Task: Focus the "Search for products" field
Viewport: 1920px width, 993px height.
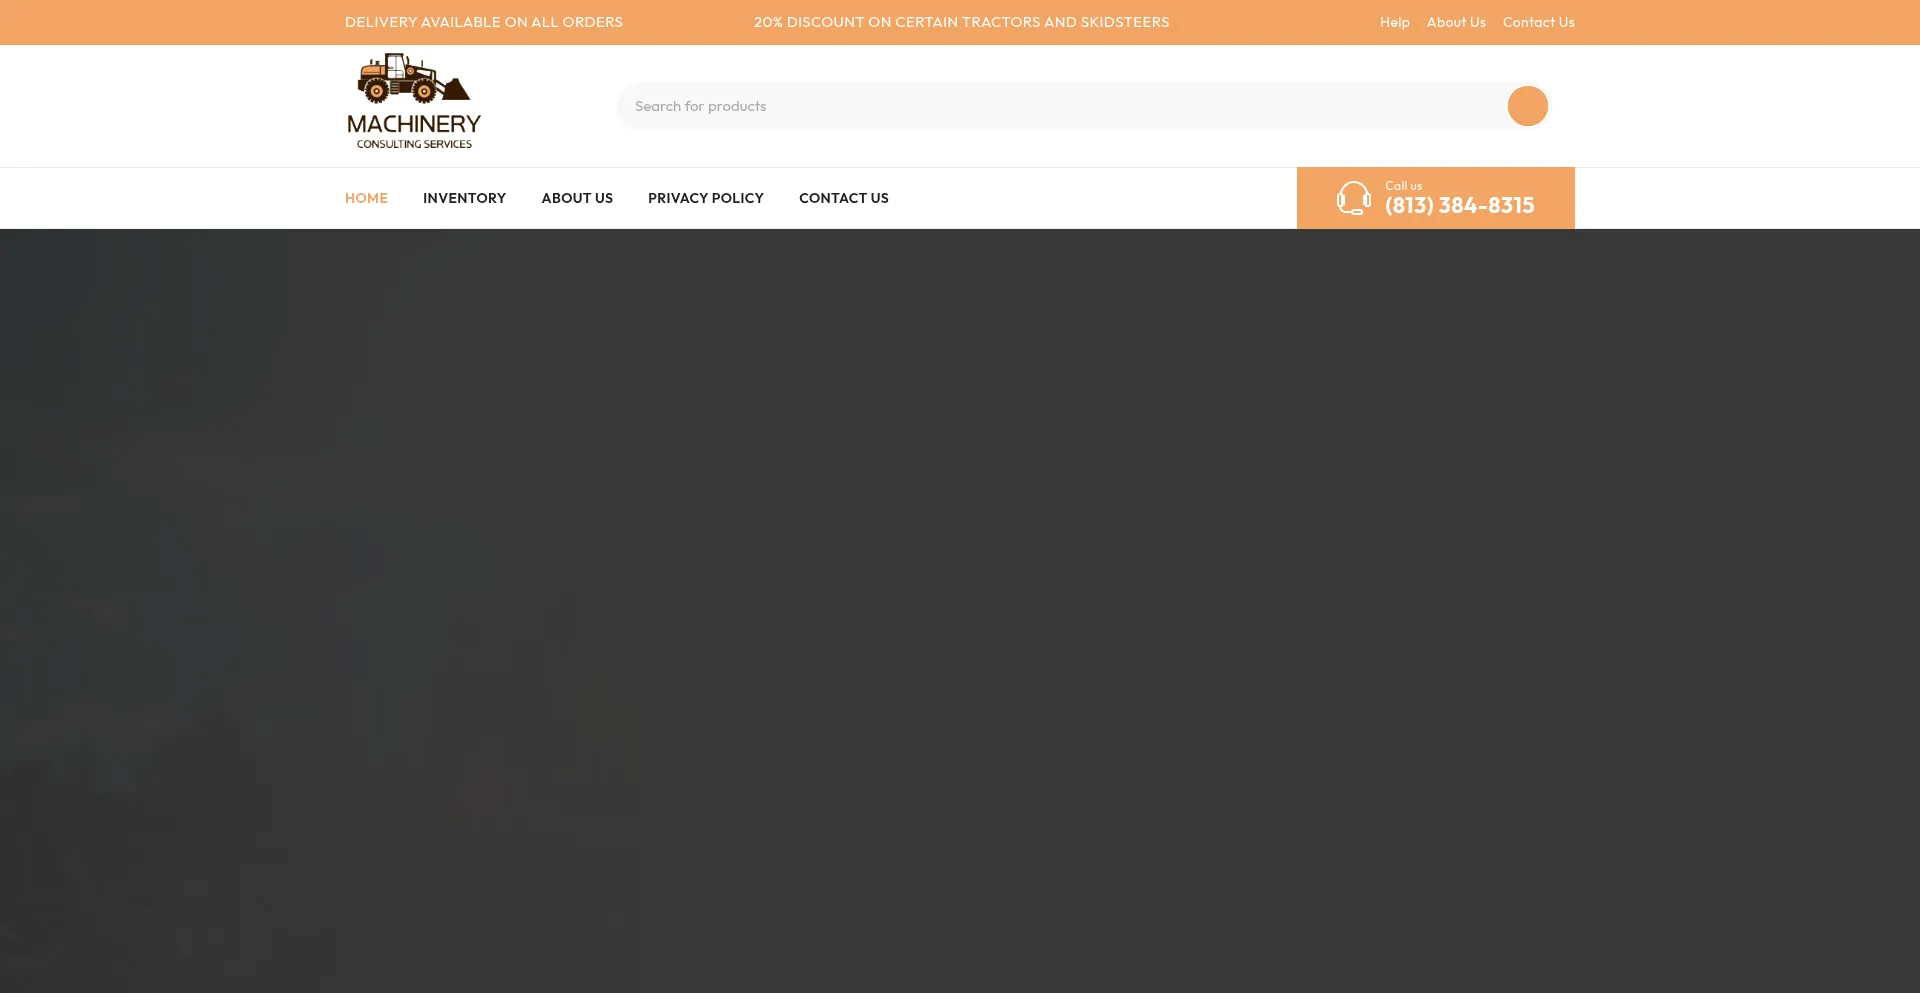Action: pyautogui.click(x=1060, y=106)
